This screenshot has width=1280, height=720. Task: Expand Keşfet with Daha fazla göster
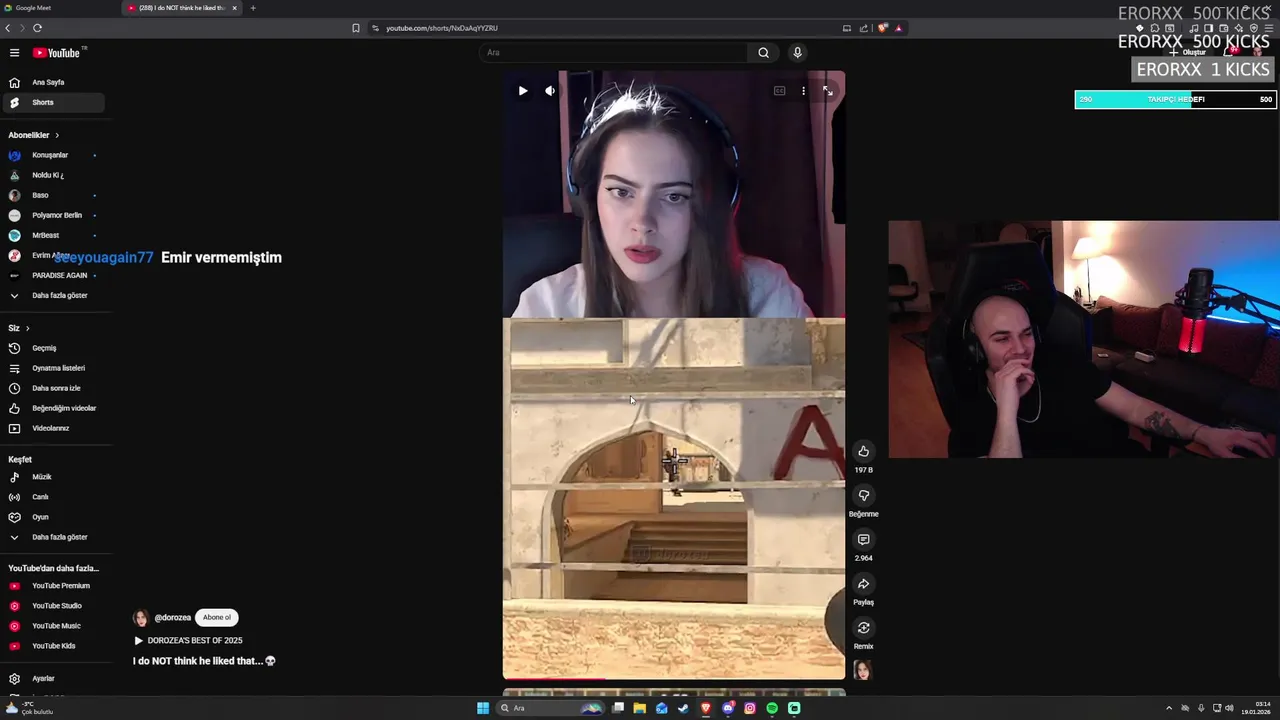52,537
